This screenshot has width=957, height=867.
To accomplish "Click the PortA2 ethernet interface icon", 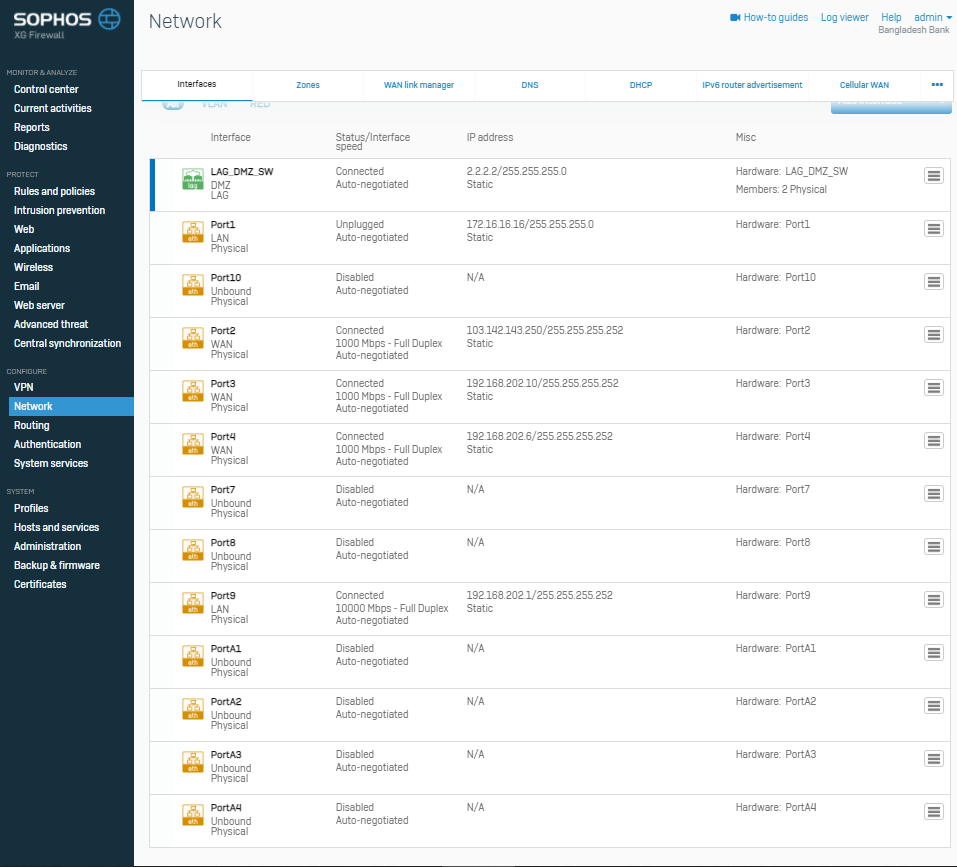I will (193, 710).
